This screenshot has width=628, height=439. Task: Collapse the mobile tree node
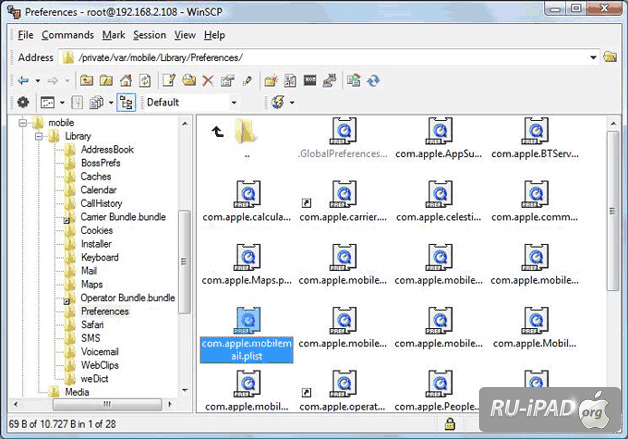click(x=23, y=123)
